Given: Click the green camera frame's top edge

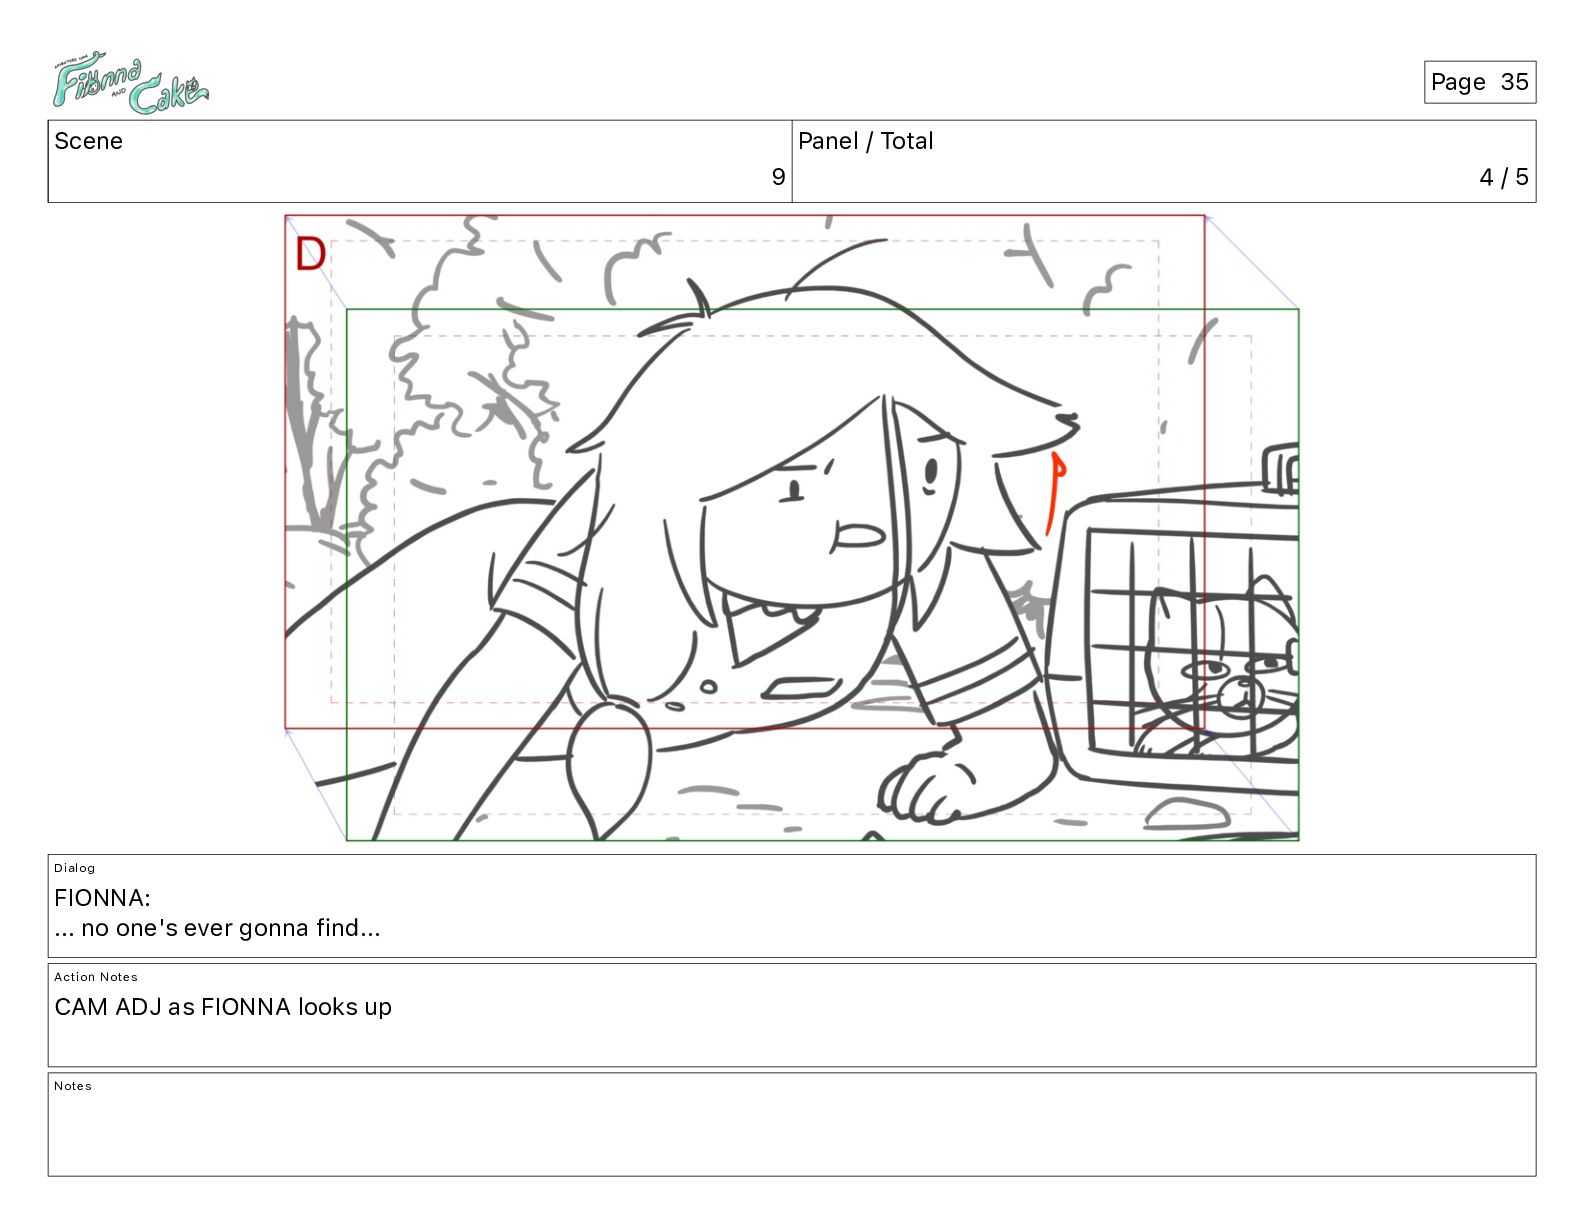Looking at the screenshot, I should tap(822, 310).
